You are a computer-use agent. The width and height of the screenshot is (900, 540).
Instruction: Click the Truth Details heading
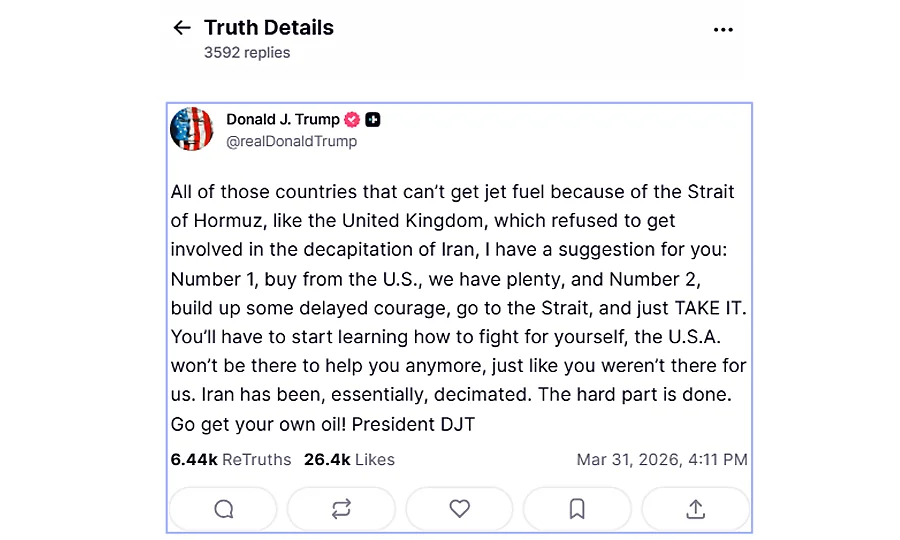[269, 28]
